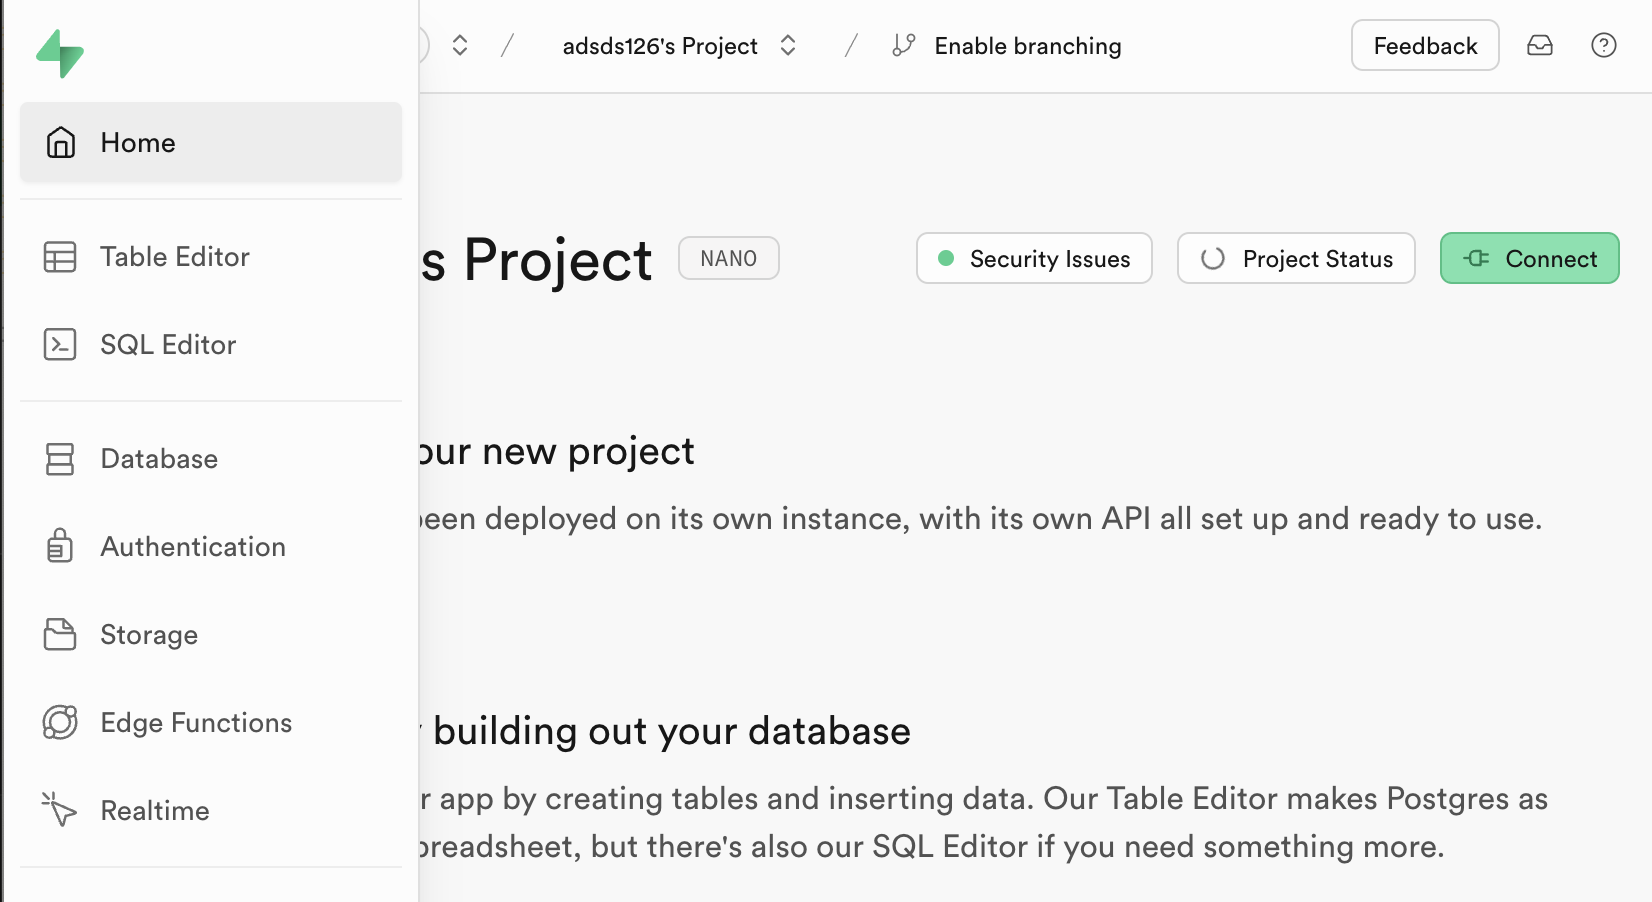
Task: Open the organization switcher chevrons
Action: pyautogui.click(x=460, y=45)
